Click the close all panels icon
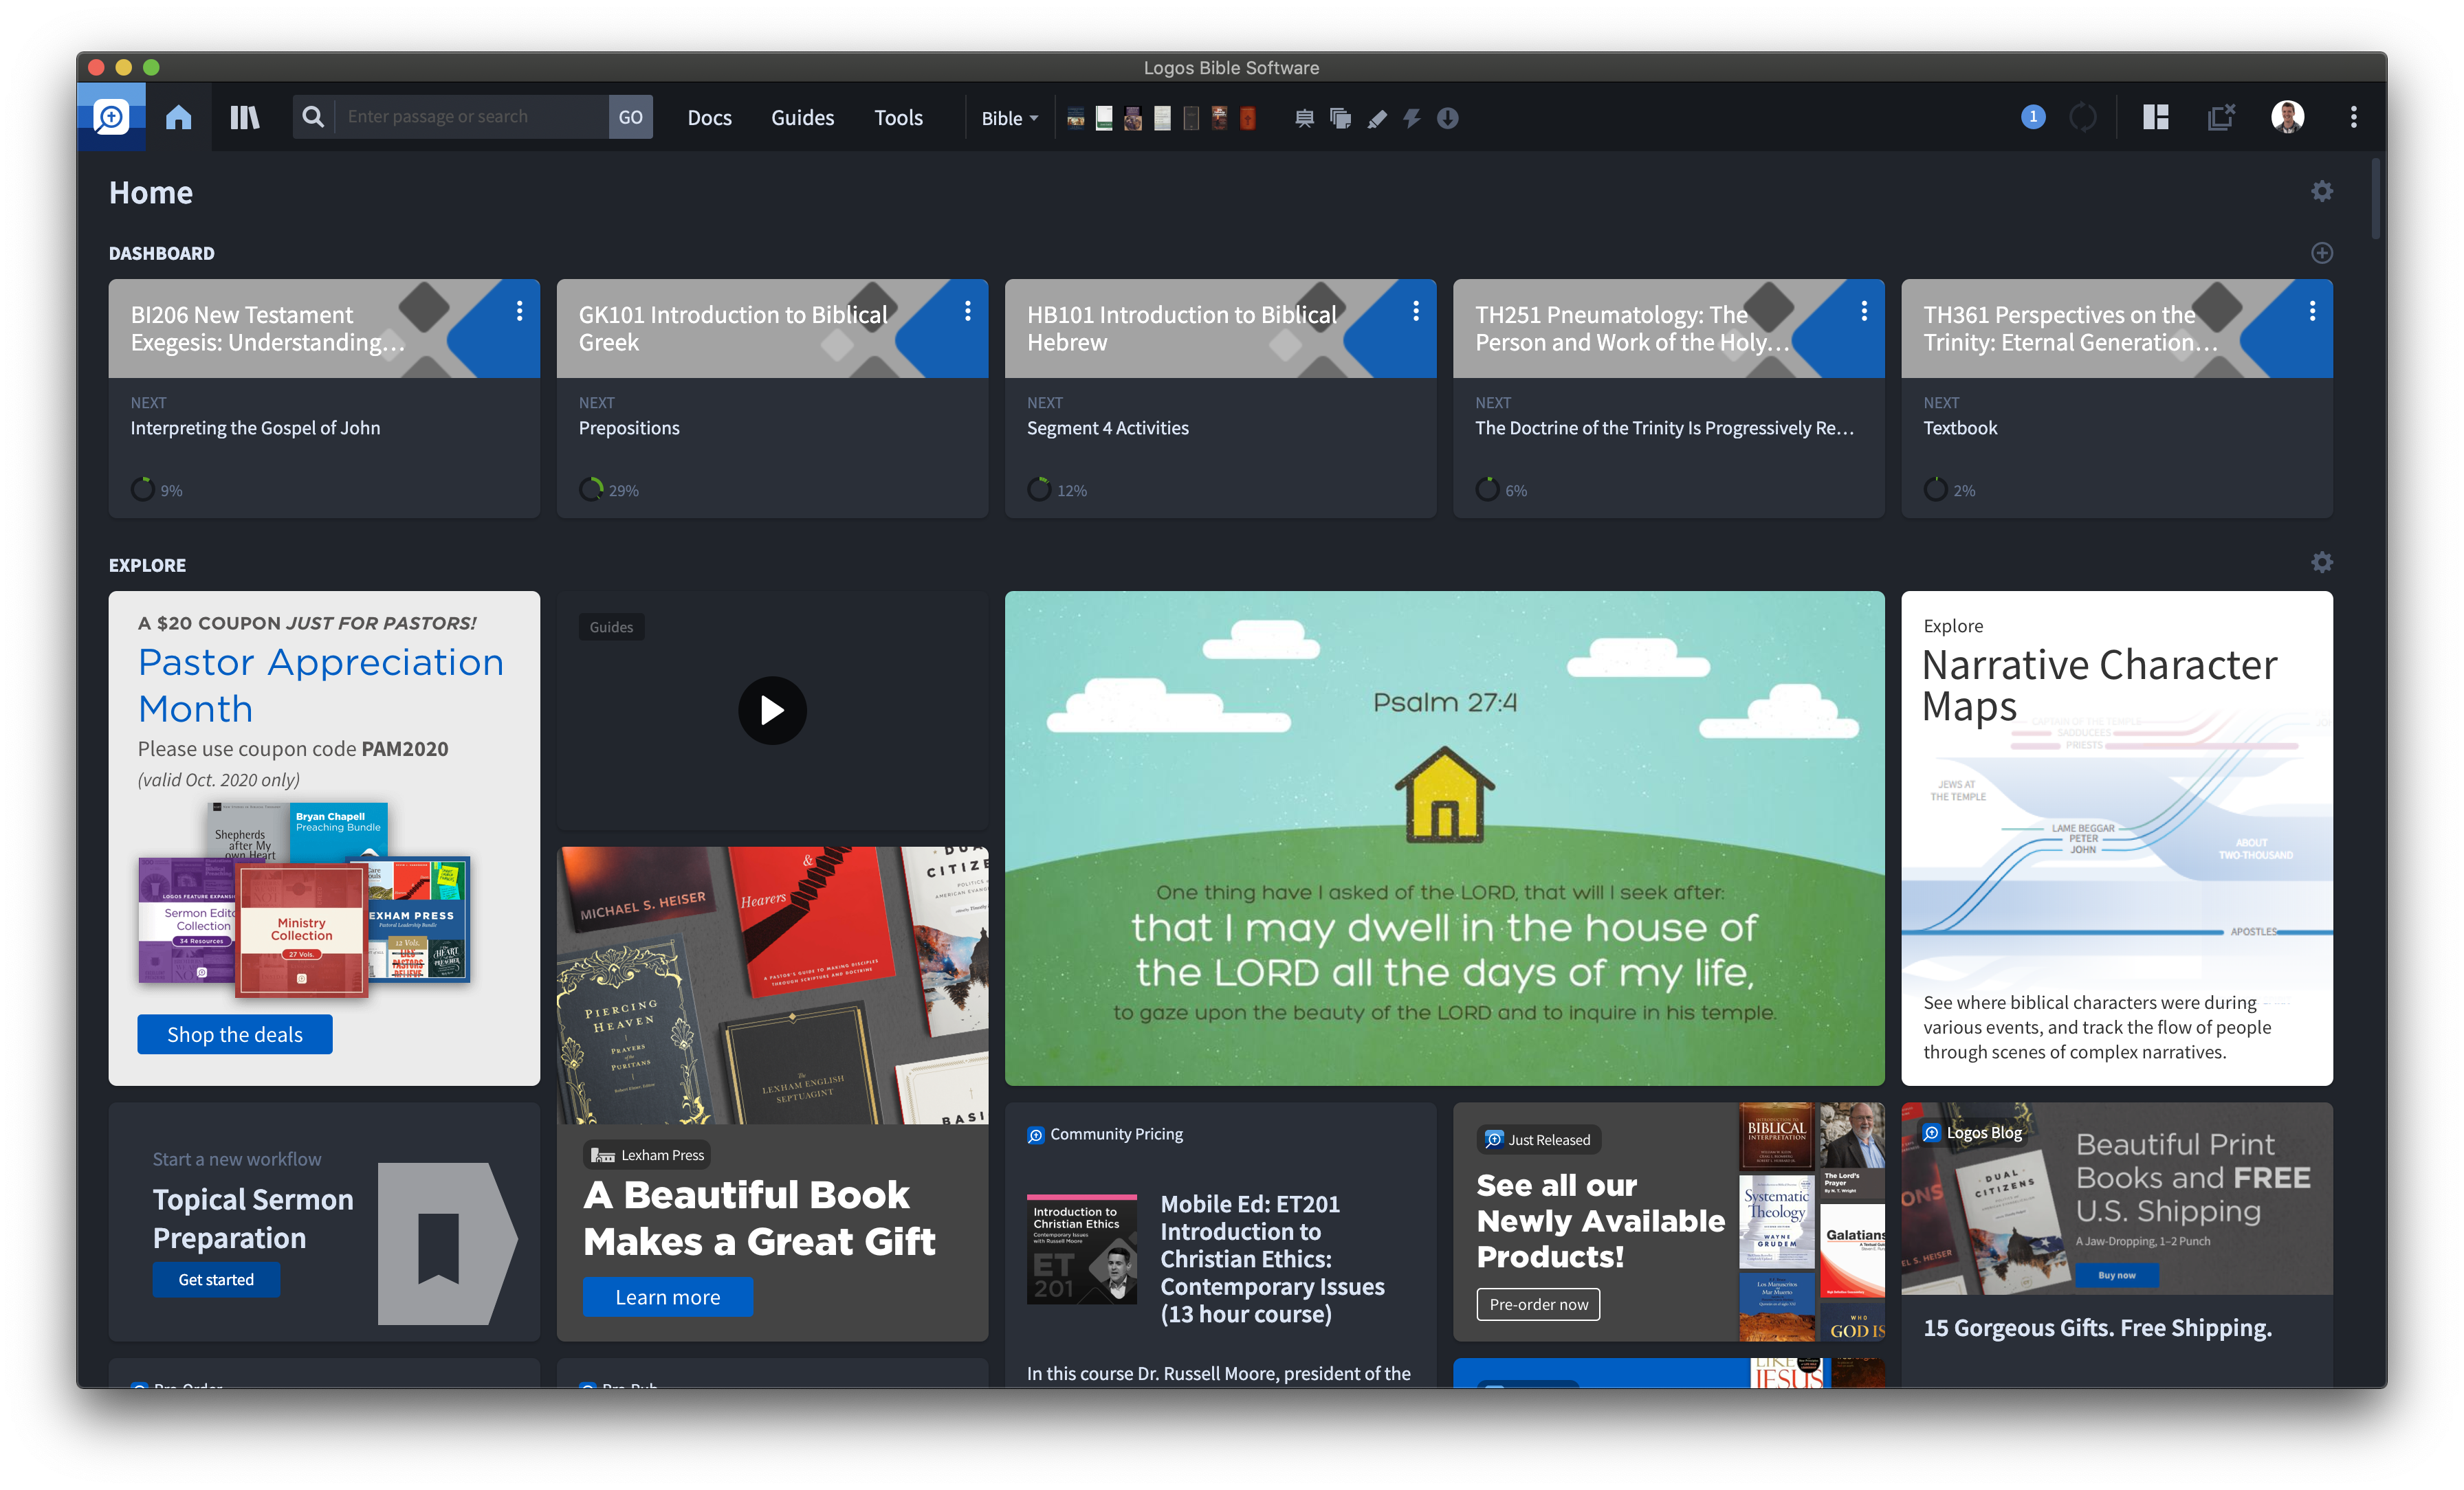This screenshot has width=2464, height=1490. tap(2221, 118)
